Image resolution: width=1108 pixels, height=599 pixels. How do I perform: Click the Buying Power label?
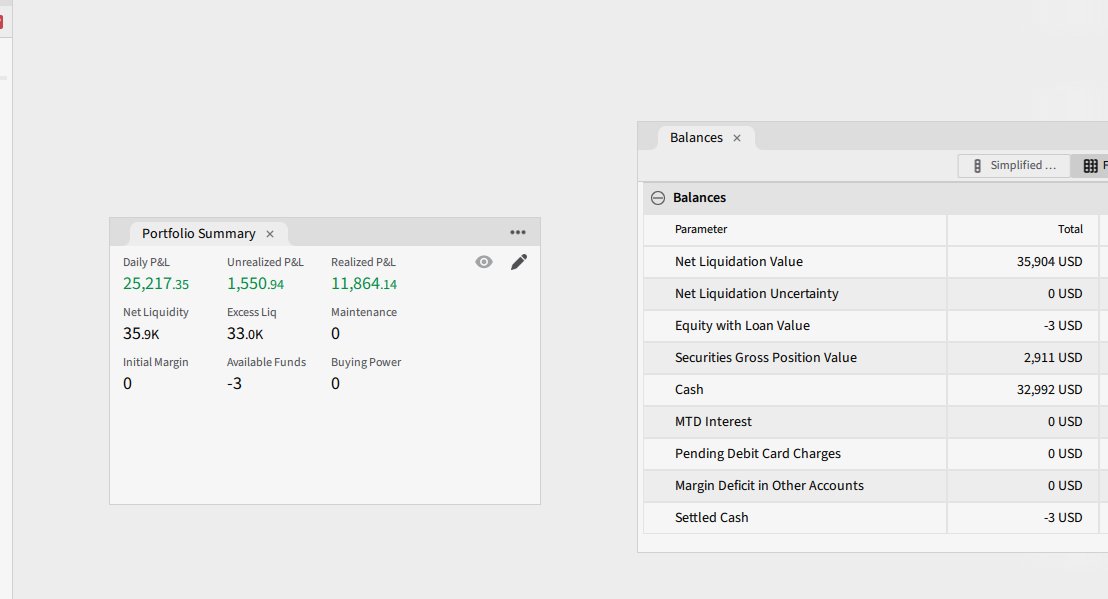(366, 362)
